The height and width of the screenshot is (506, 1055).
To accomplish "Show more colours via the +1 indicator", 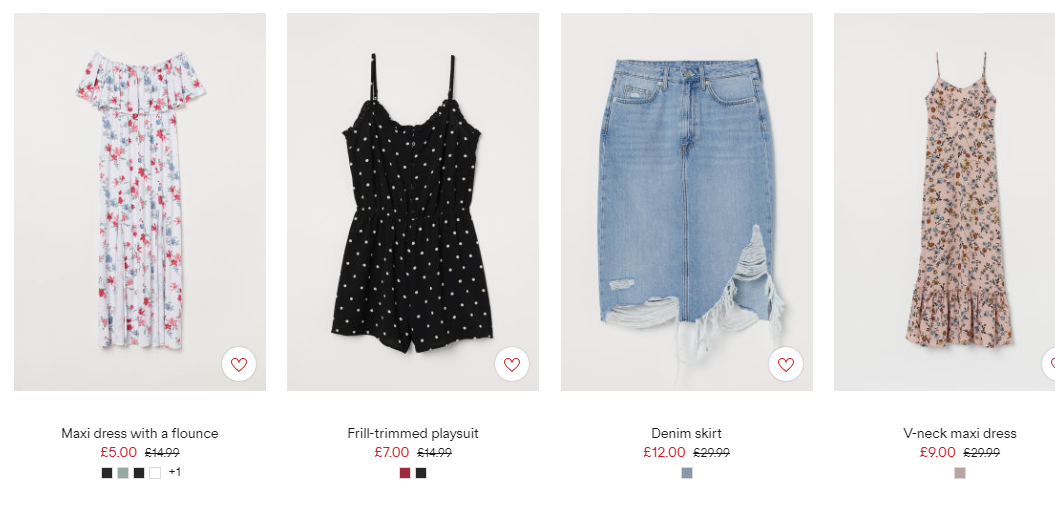I will [x=175, y=472].
